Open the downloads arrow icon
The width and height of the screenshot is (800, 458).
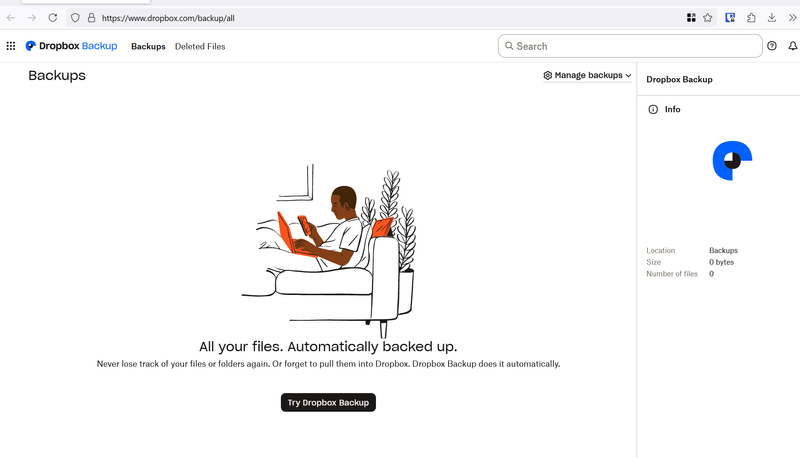point(772,18)
